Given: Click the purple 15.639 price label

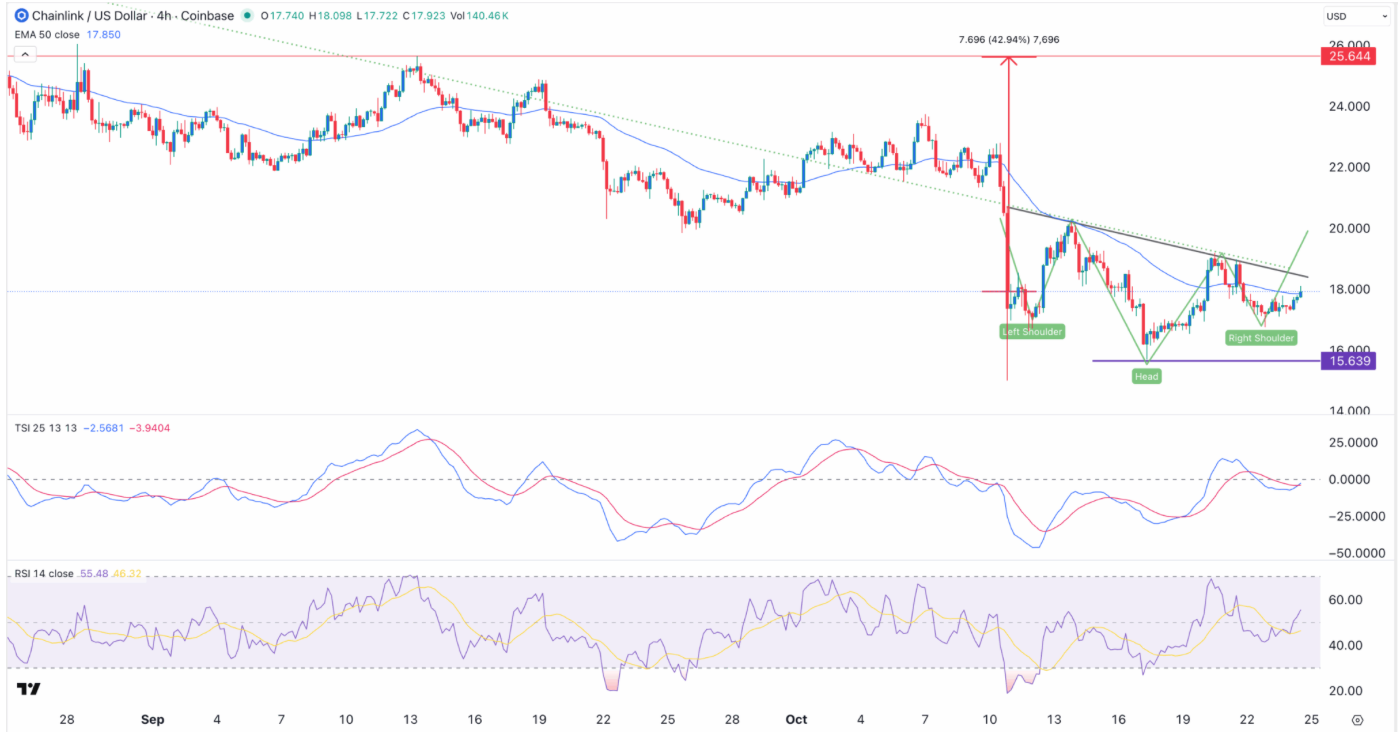Looking at the screenshot, I should (x=1347, y=361).
